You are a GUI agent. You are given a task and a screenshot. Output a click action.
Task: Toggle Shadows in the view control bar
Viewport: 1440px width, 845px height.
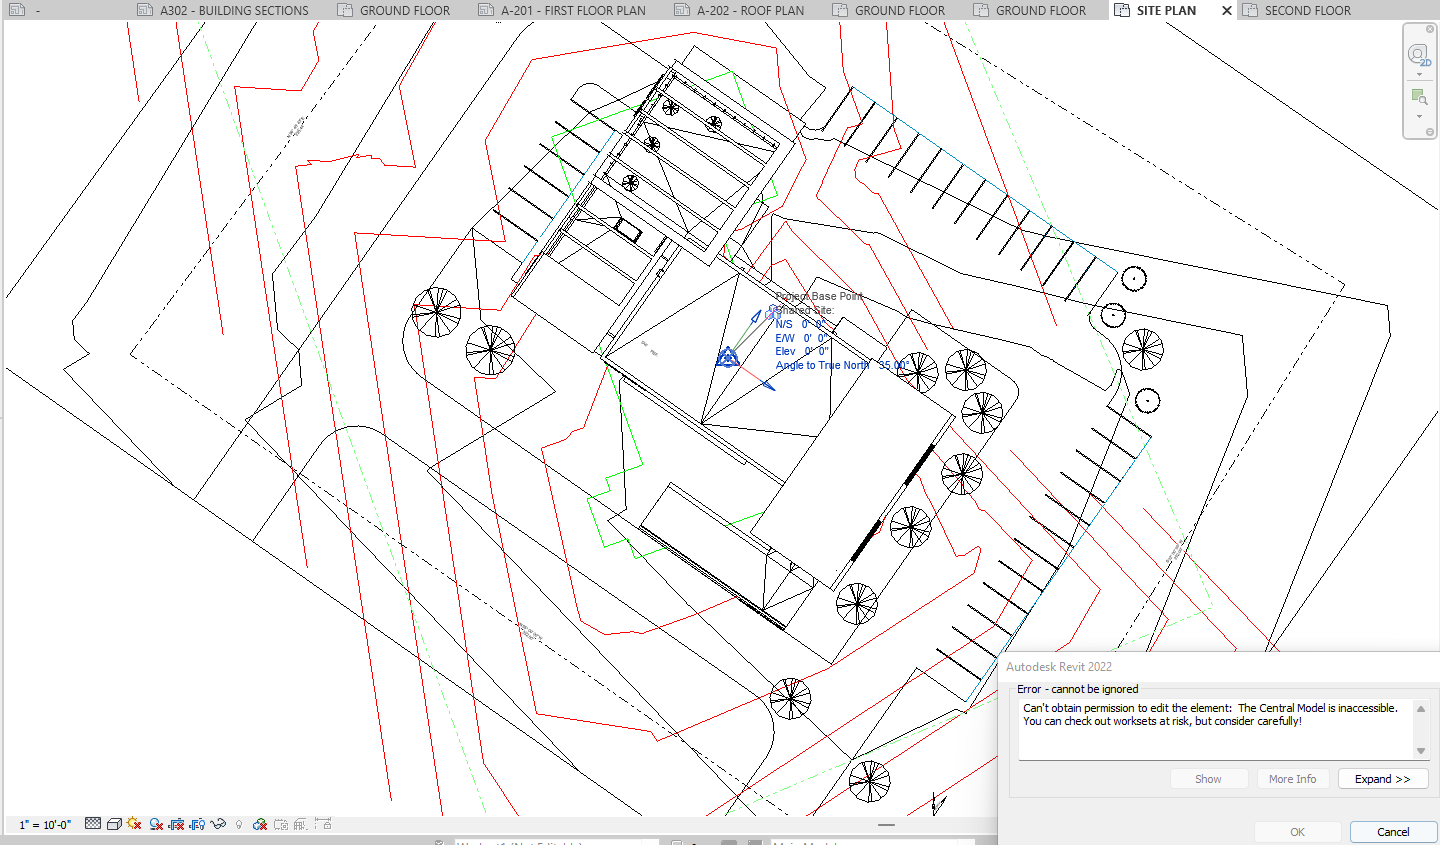pyautogui.click(x=156, y=824)
